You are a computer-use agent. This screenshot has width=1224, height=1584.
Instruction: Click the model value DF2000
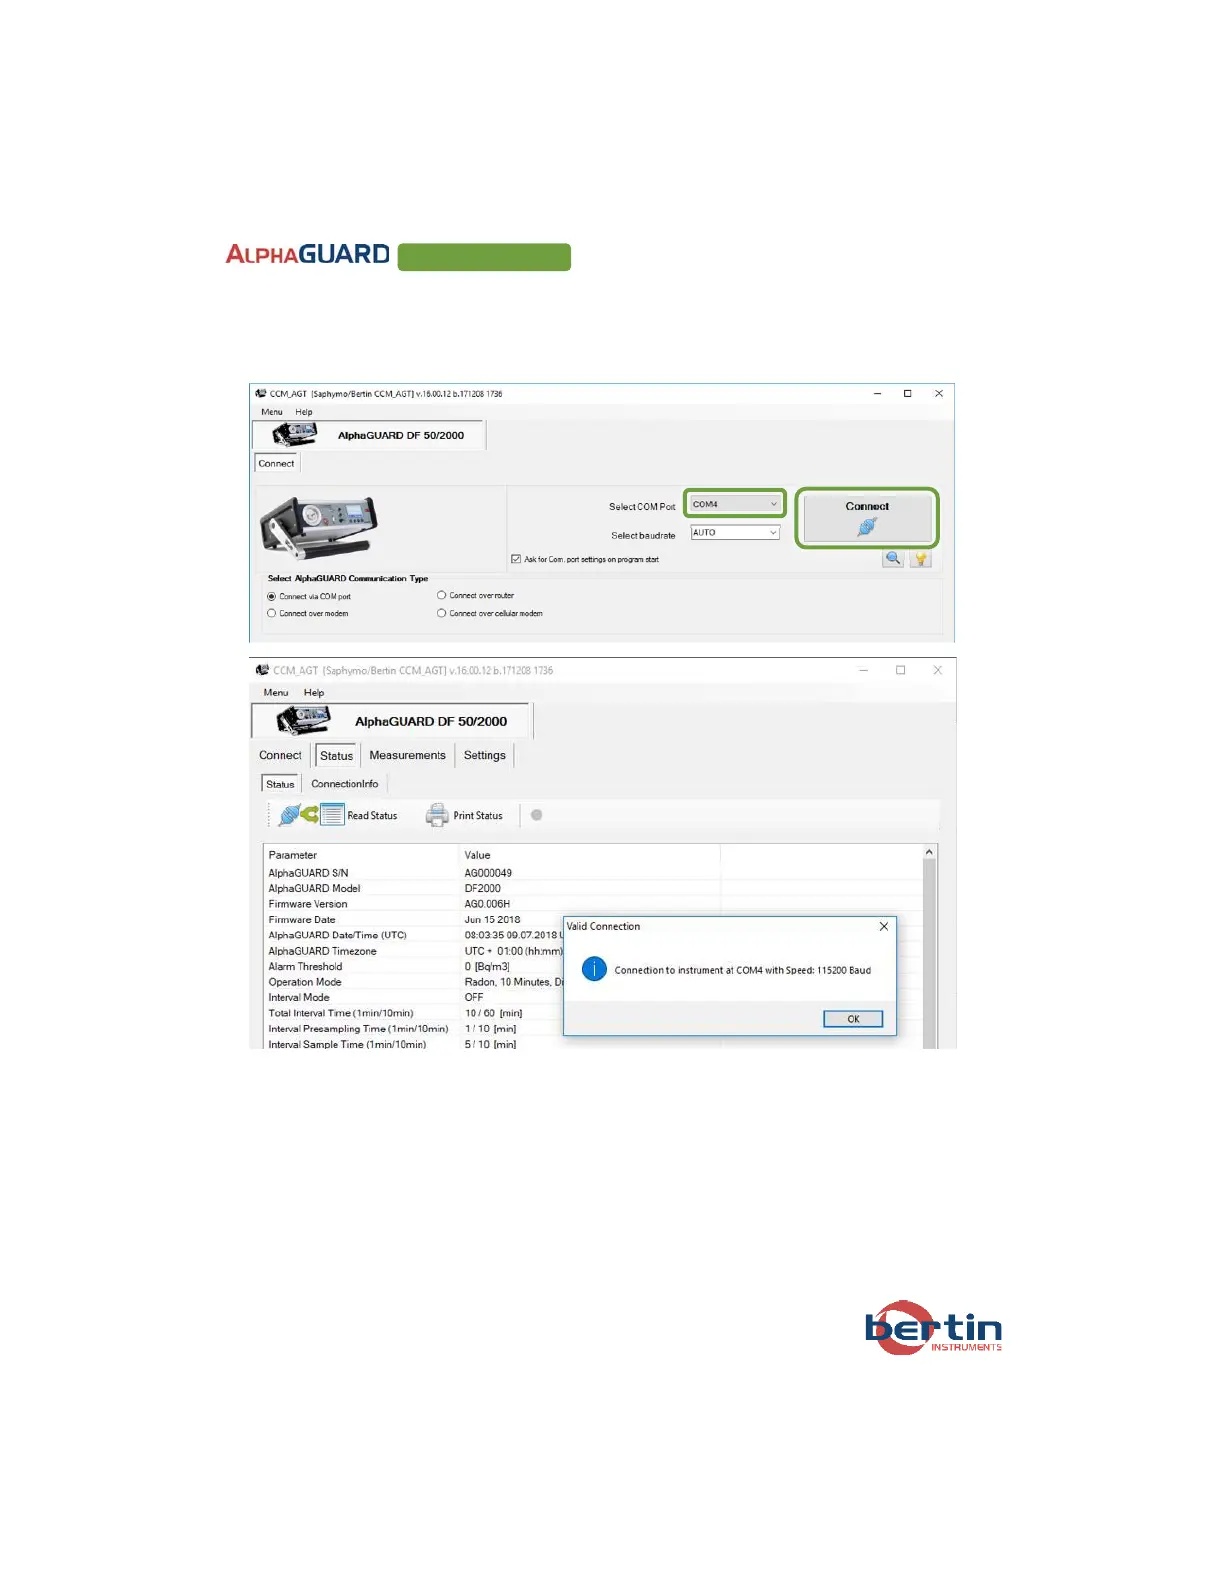click(483, 888)
